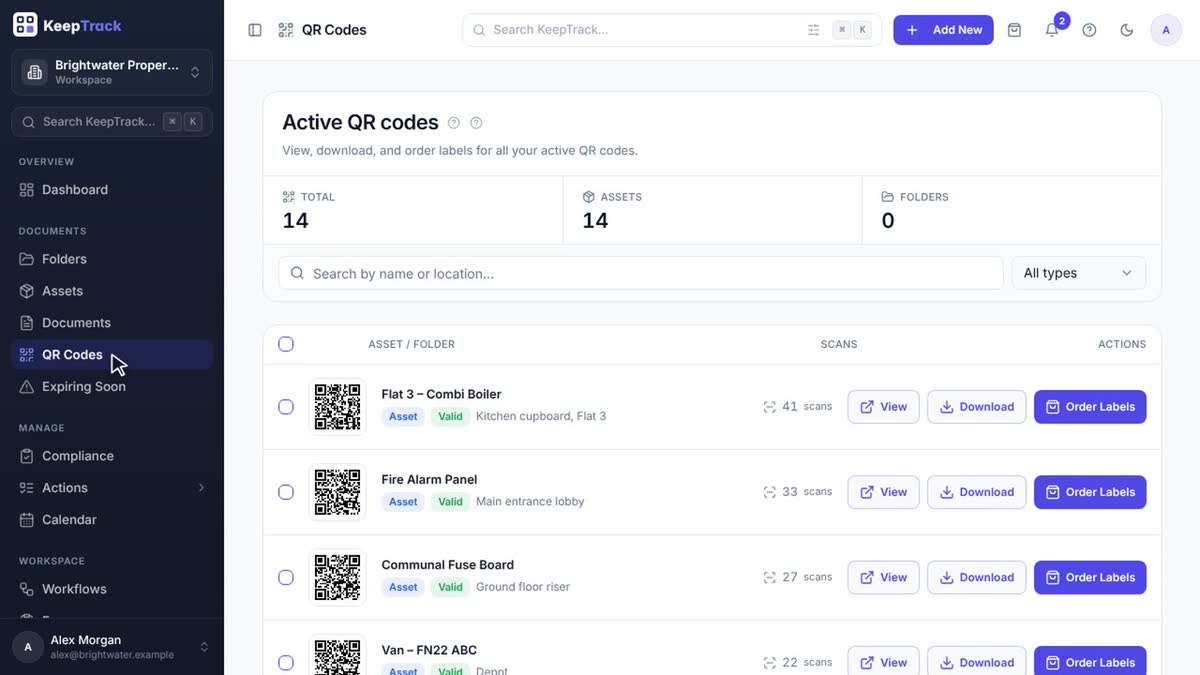The image size is (1200, 675).
Task: Open Expiring Soon in the sidebar
Action: tap(112, 387)
